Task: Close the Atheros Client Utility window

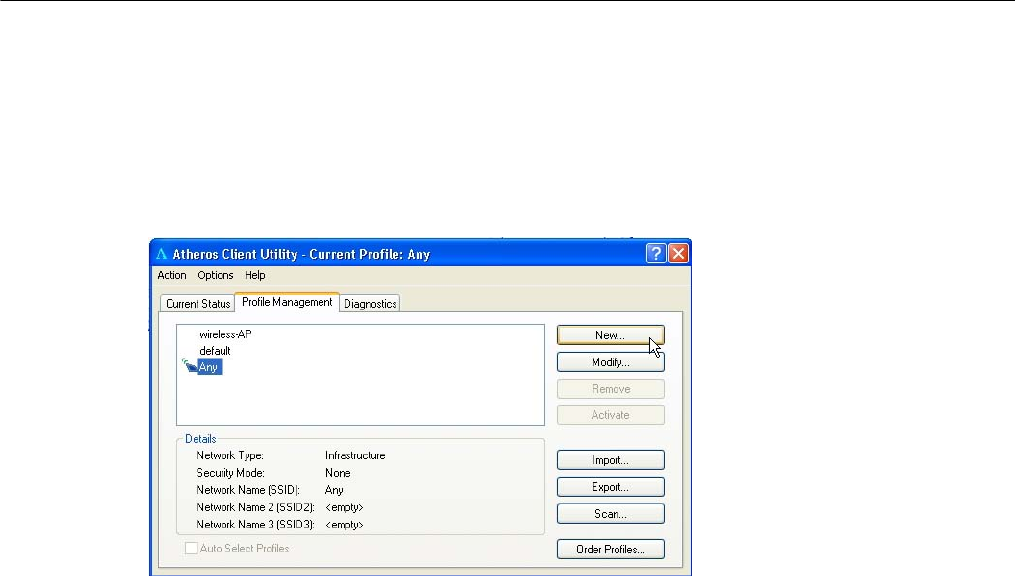Action: pos(678,253)
